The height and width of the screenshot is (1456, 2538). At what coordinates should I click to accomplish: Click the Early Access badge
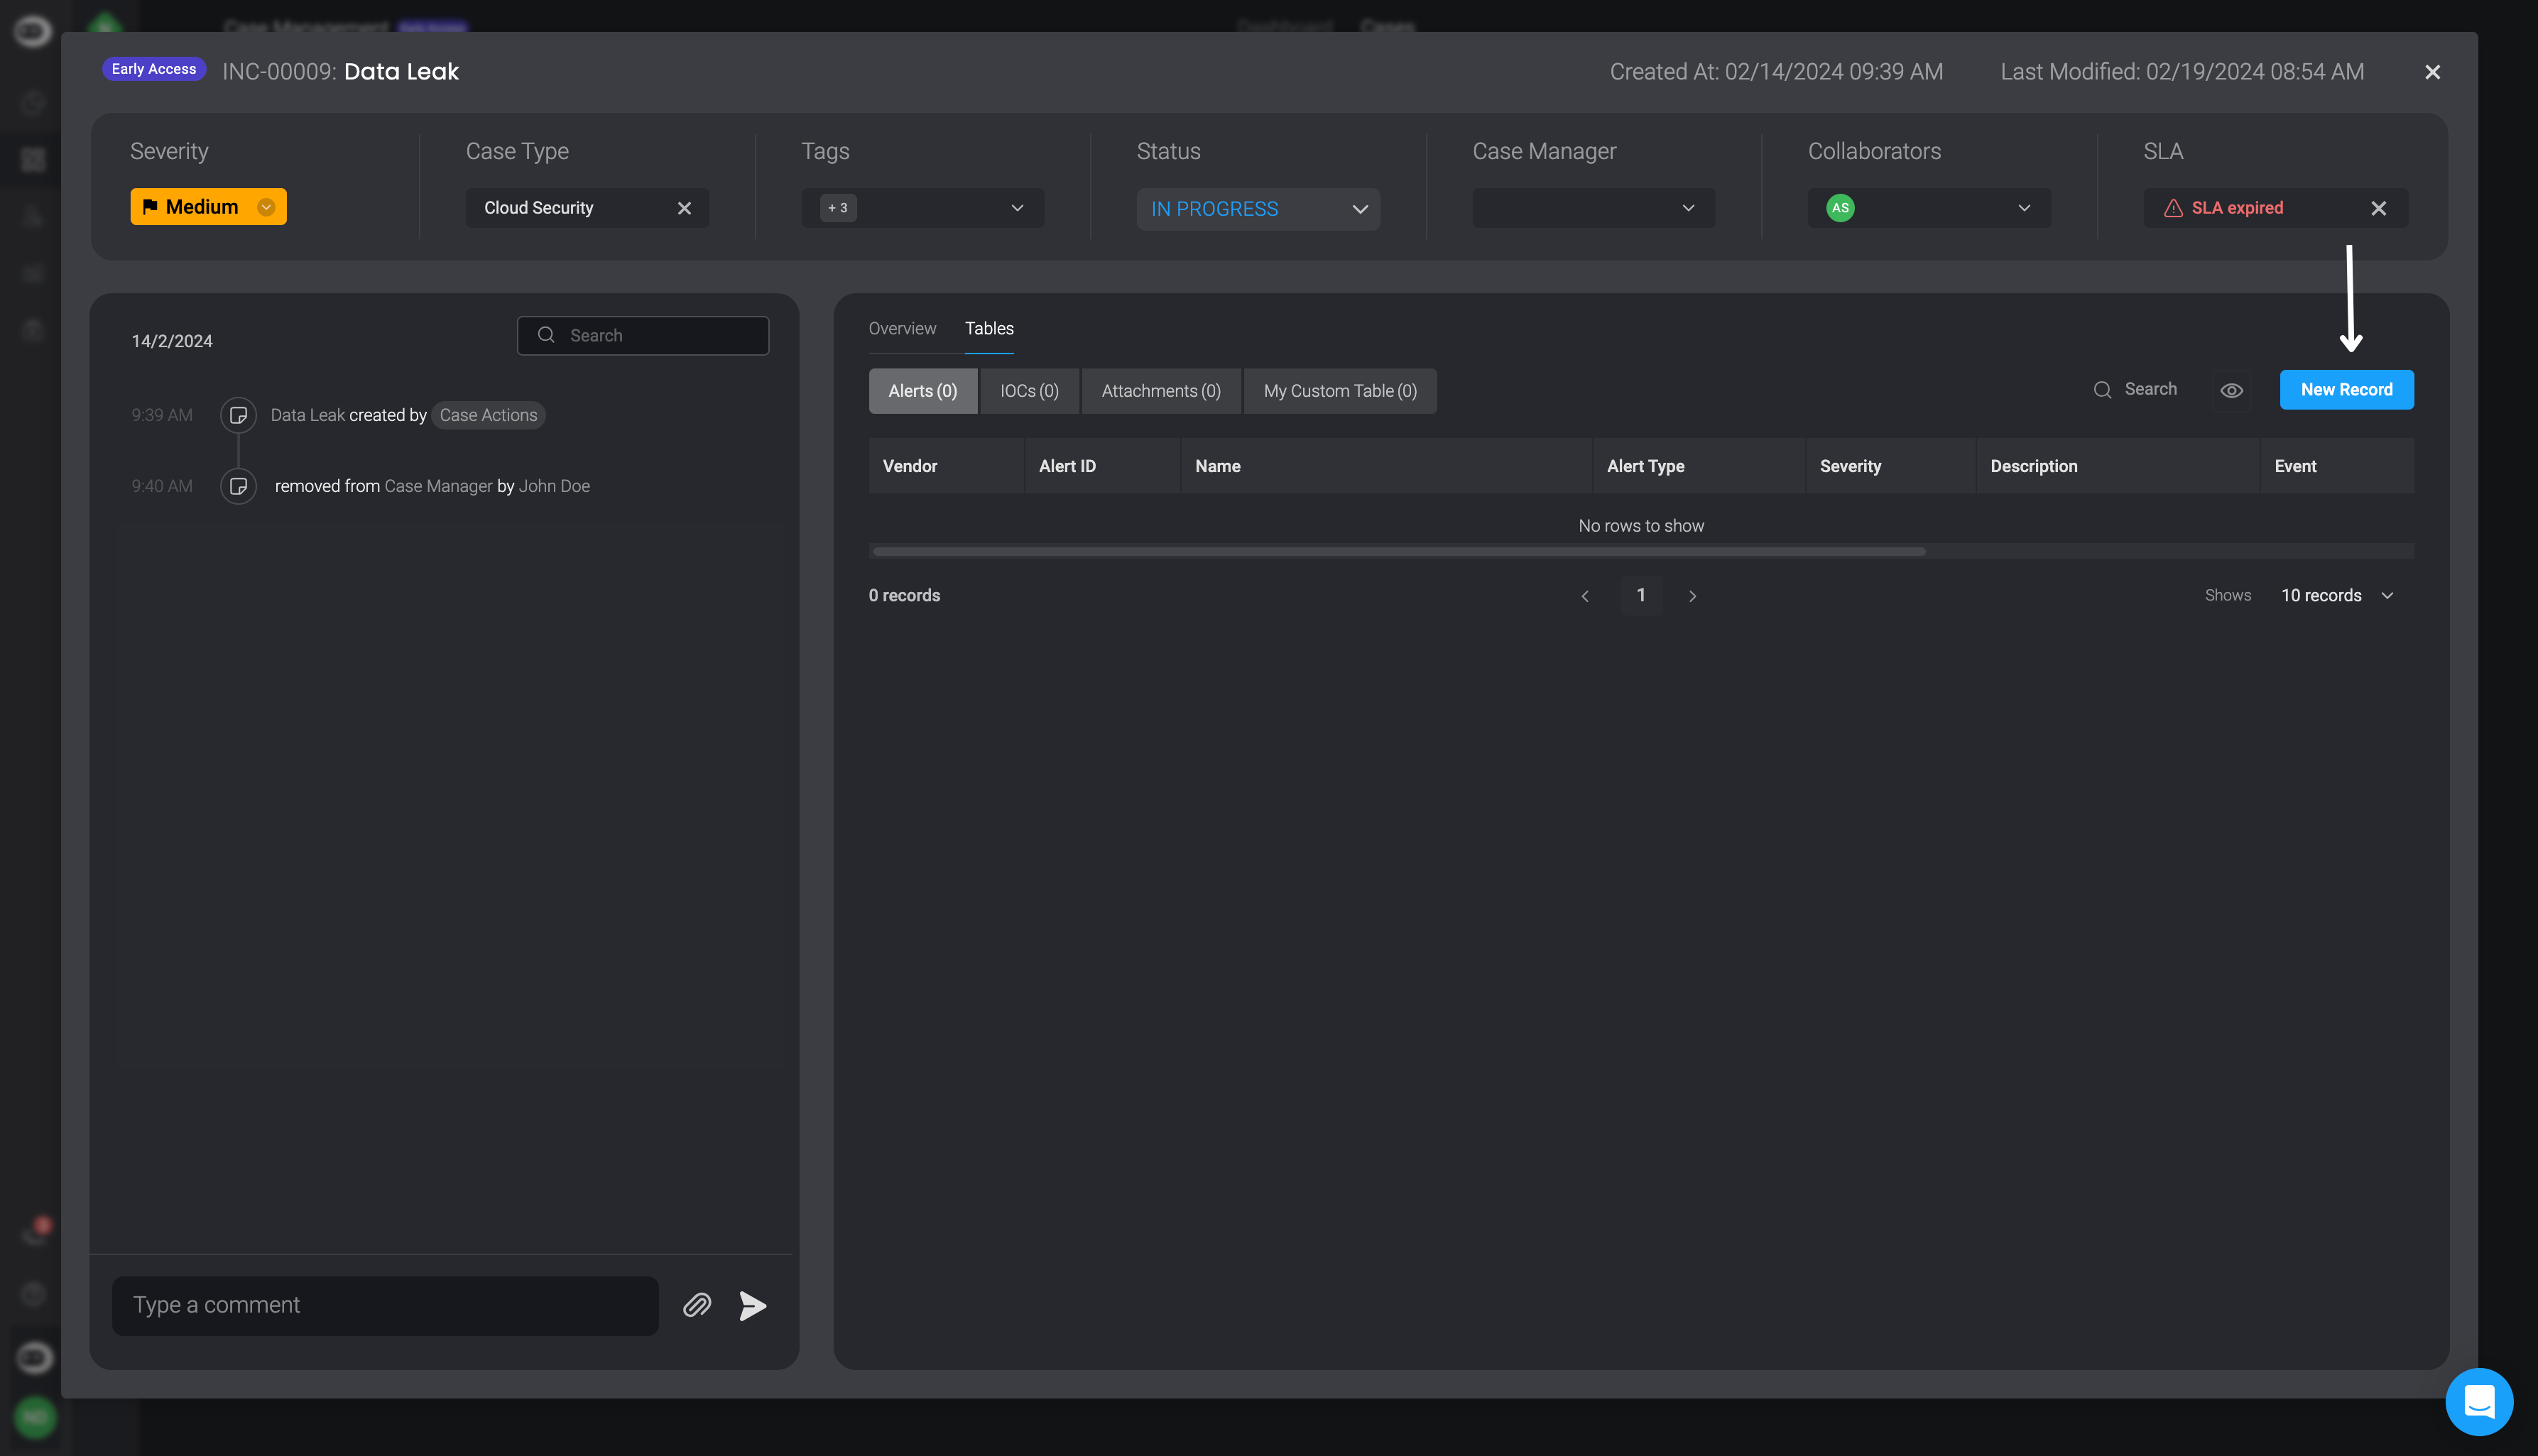[153, 69]
